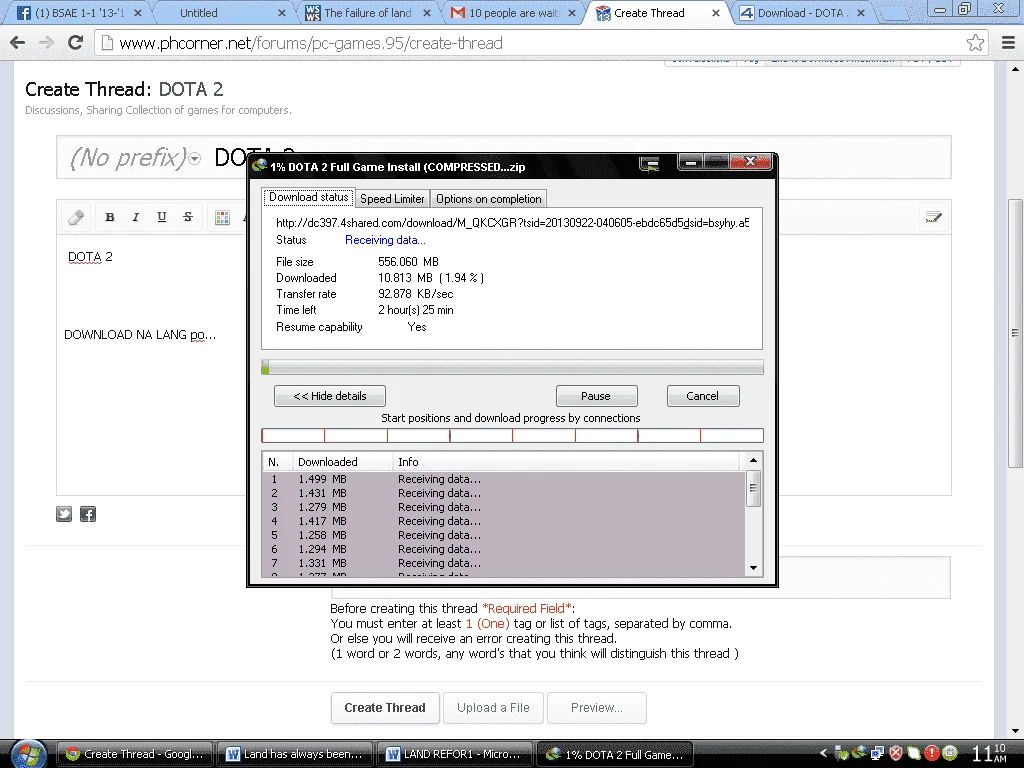
Task: Click the IDM icon in dialog title
Action: [259, 165]
